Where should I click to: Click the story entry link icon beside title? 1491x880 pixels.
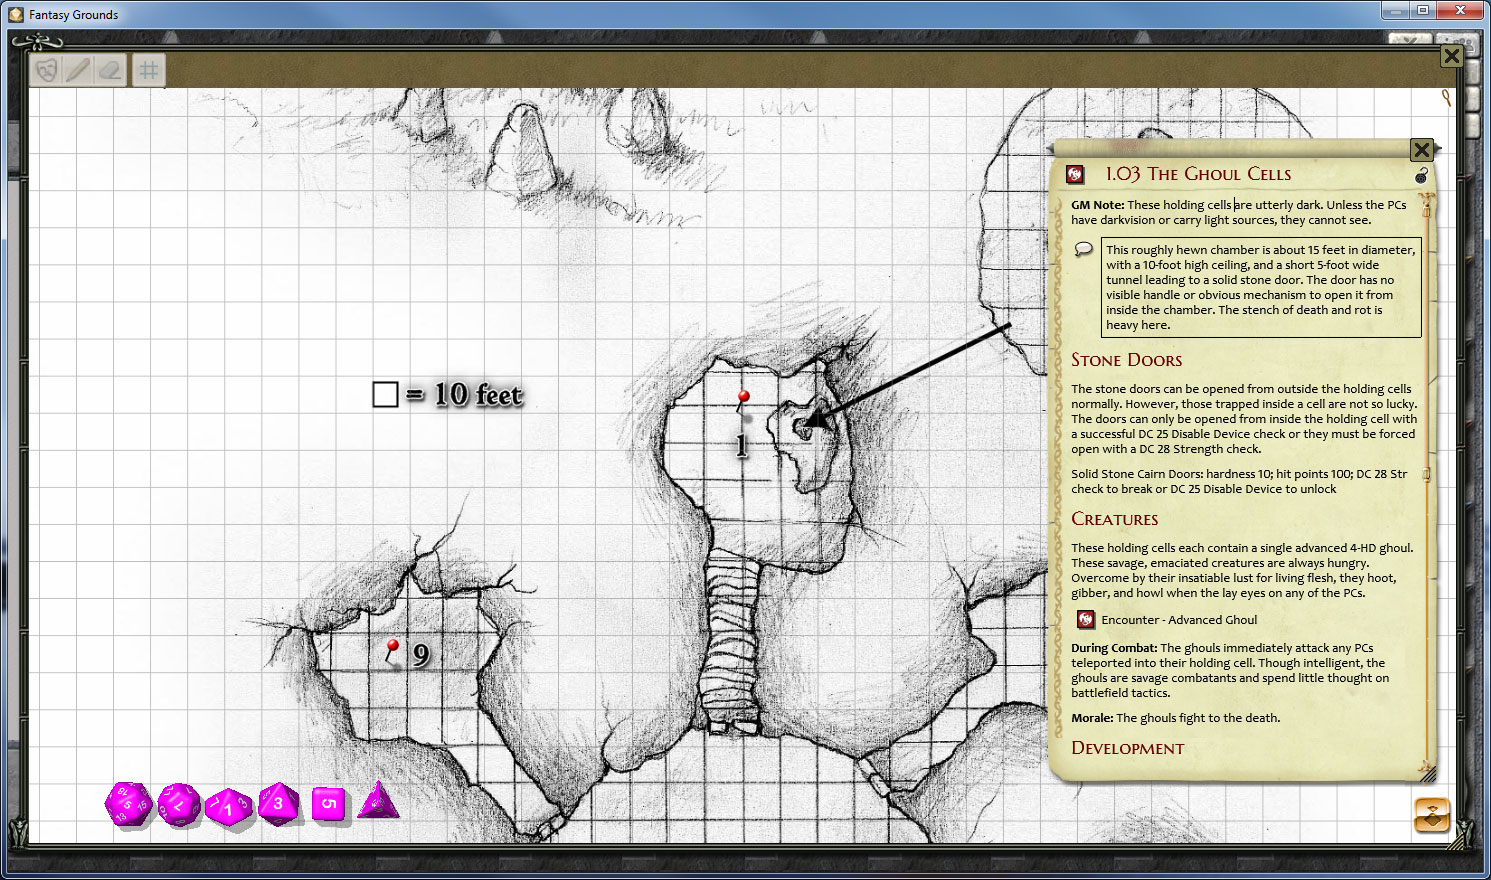tap(1075, 174)
